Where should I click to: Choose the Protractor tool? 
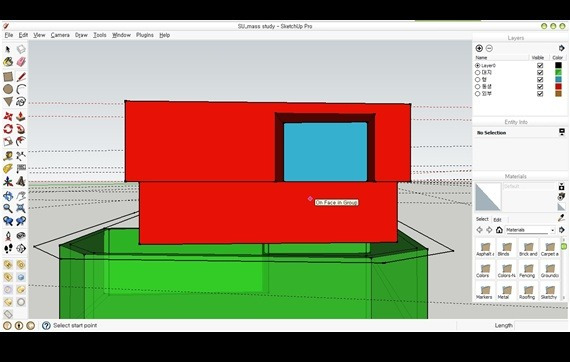pyautogui.click(x=8, y=168)
